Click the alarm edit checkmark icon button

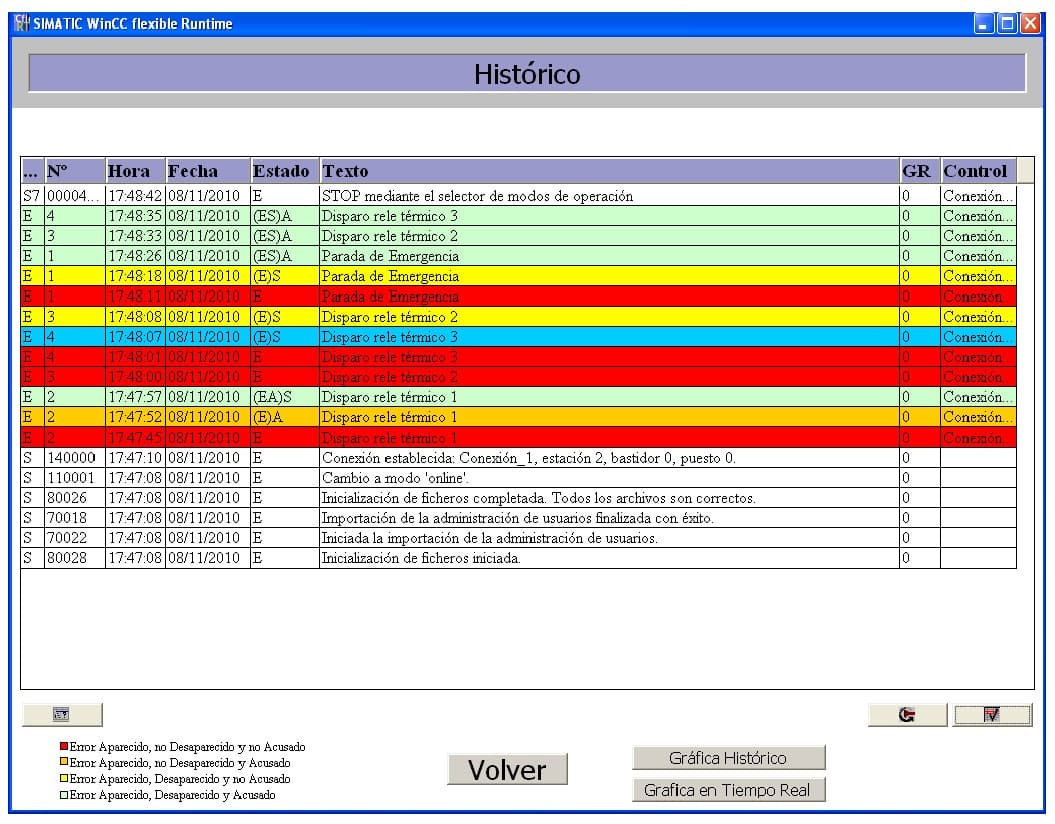tap(992, 714)
